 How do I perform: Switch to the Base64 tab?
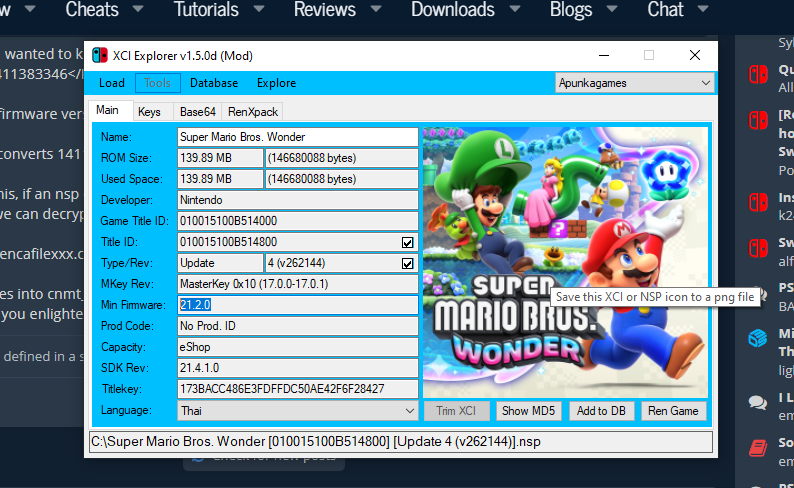point(197,112)
